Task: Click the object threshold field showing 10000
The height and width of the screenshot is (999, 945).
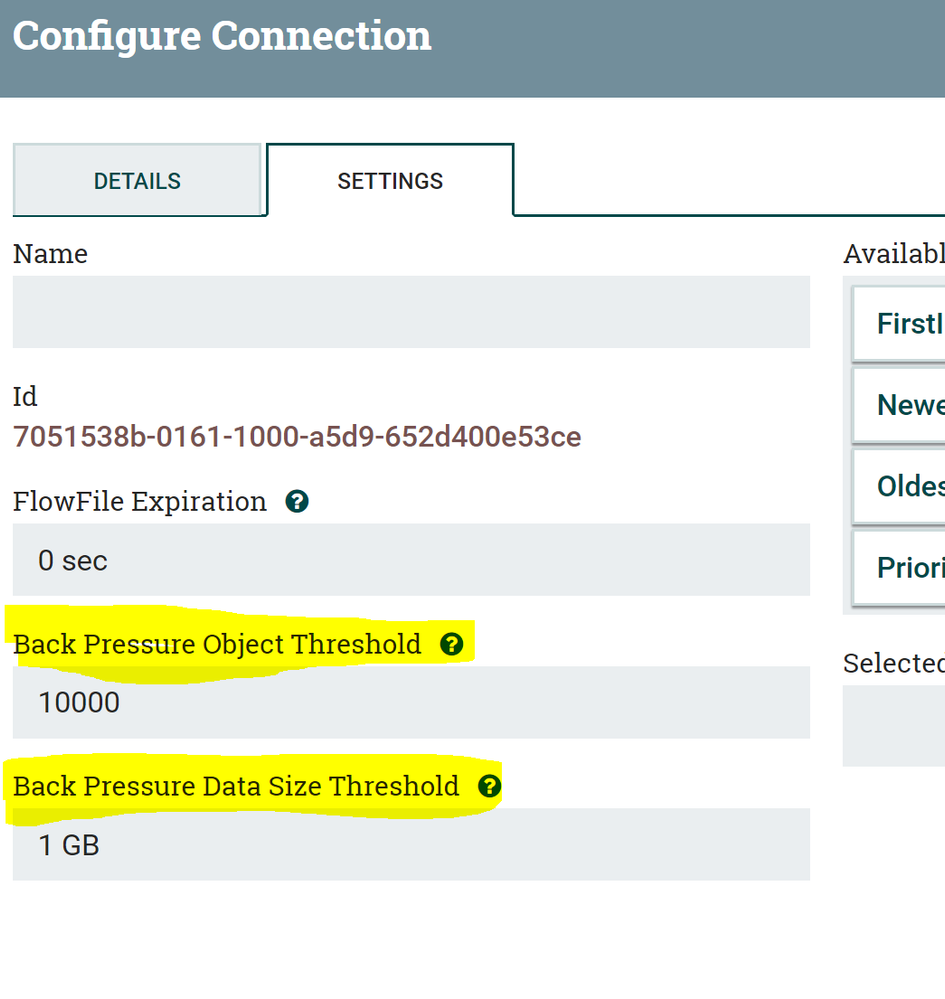Action: click(x=411, y=702)
